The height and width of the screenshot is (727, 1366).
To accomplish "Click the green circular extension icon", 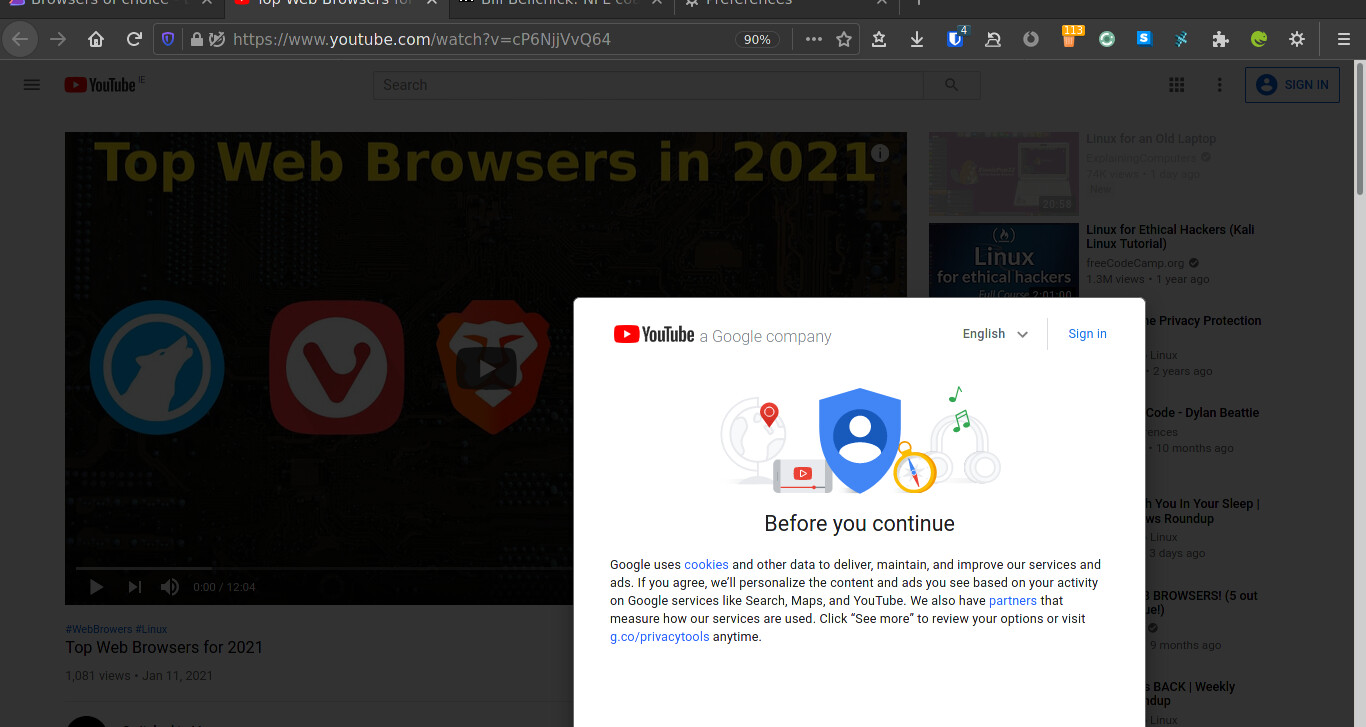I will 1107,40.
